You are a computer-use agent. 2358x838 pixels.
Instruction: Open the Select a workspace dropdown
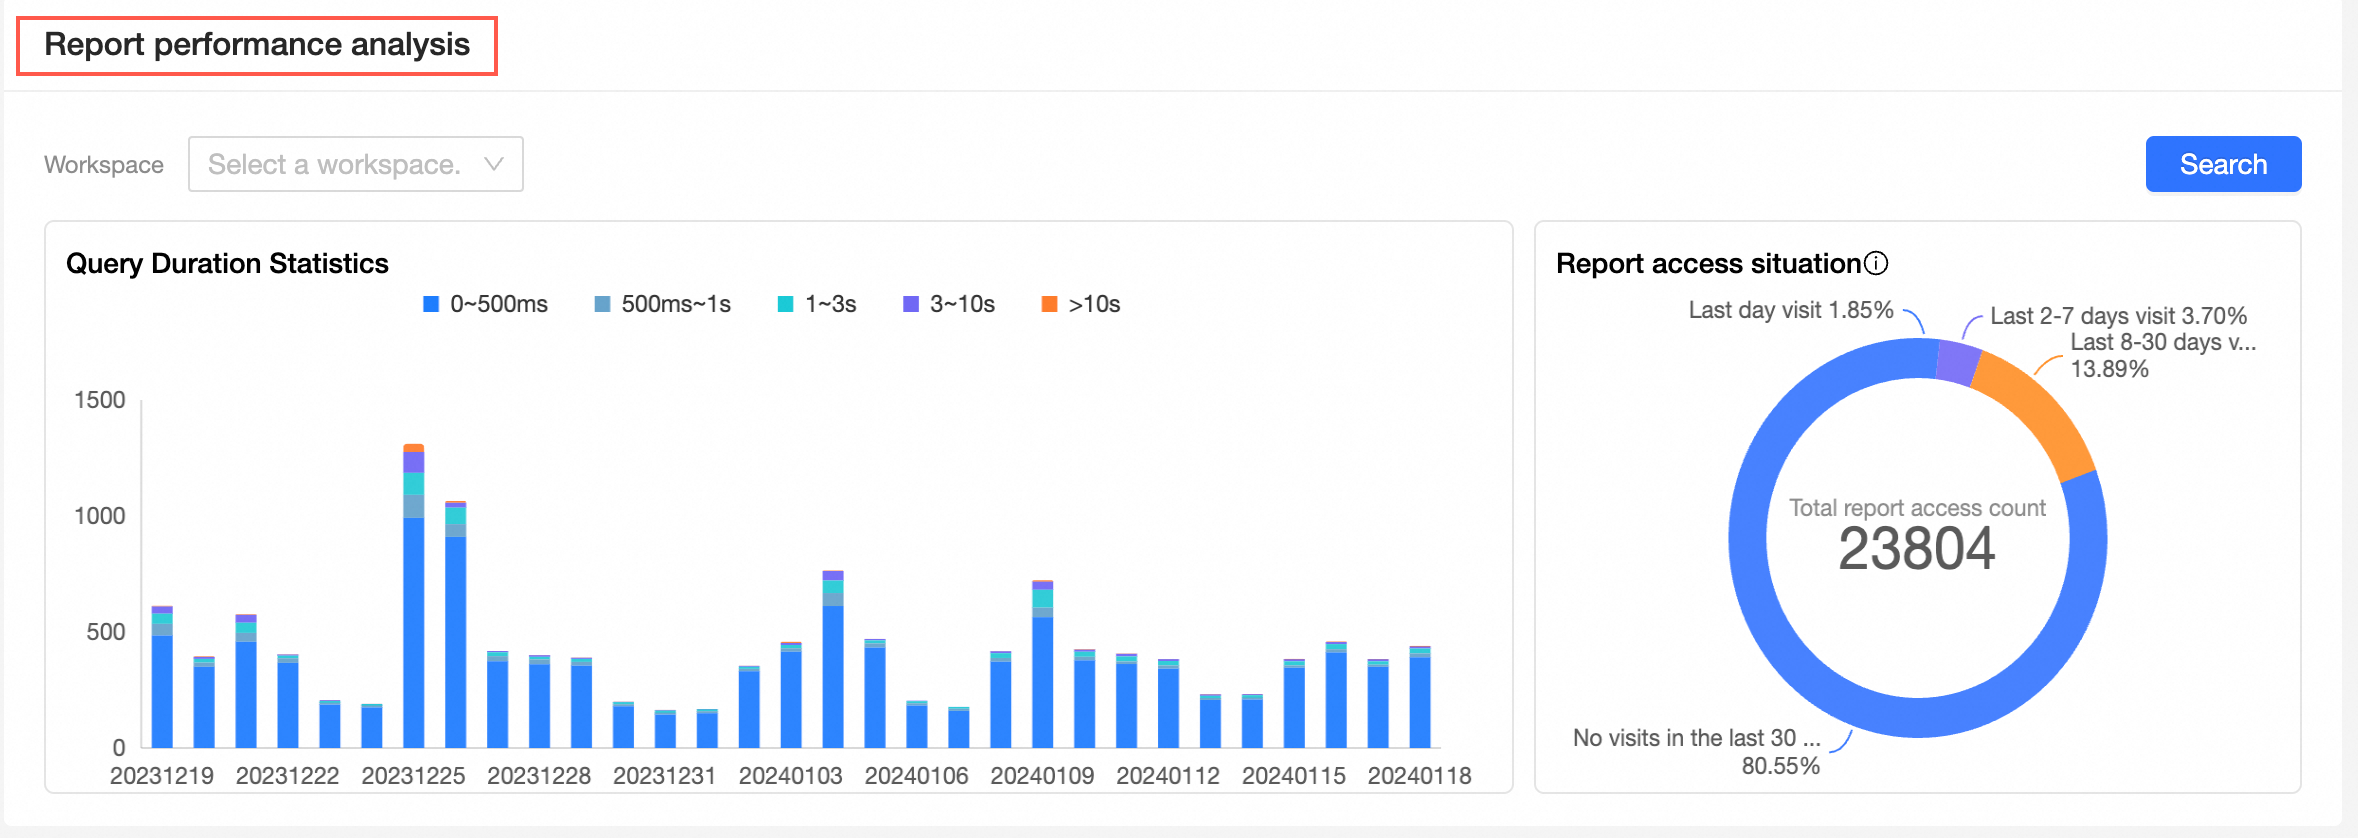click(355, 164)
